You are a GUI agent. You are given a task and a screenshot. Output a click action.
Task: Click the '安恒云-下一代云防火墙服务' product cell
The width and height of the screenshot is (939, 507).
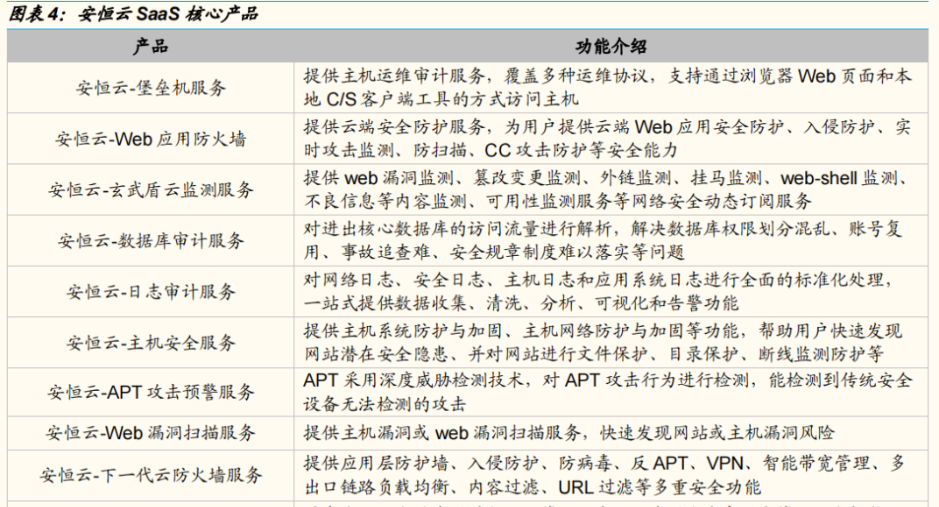(x=150, y=475)
